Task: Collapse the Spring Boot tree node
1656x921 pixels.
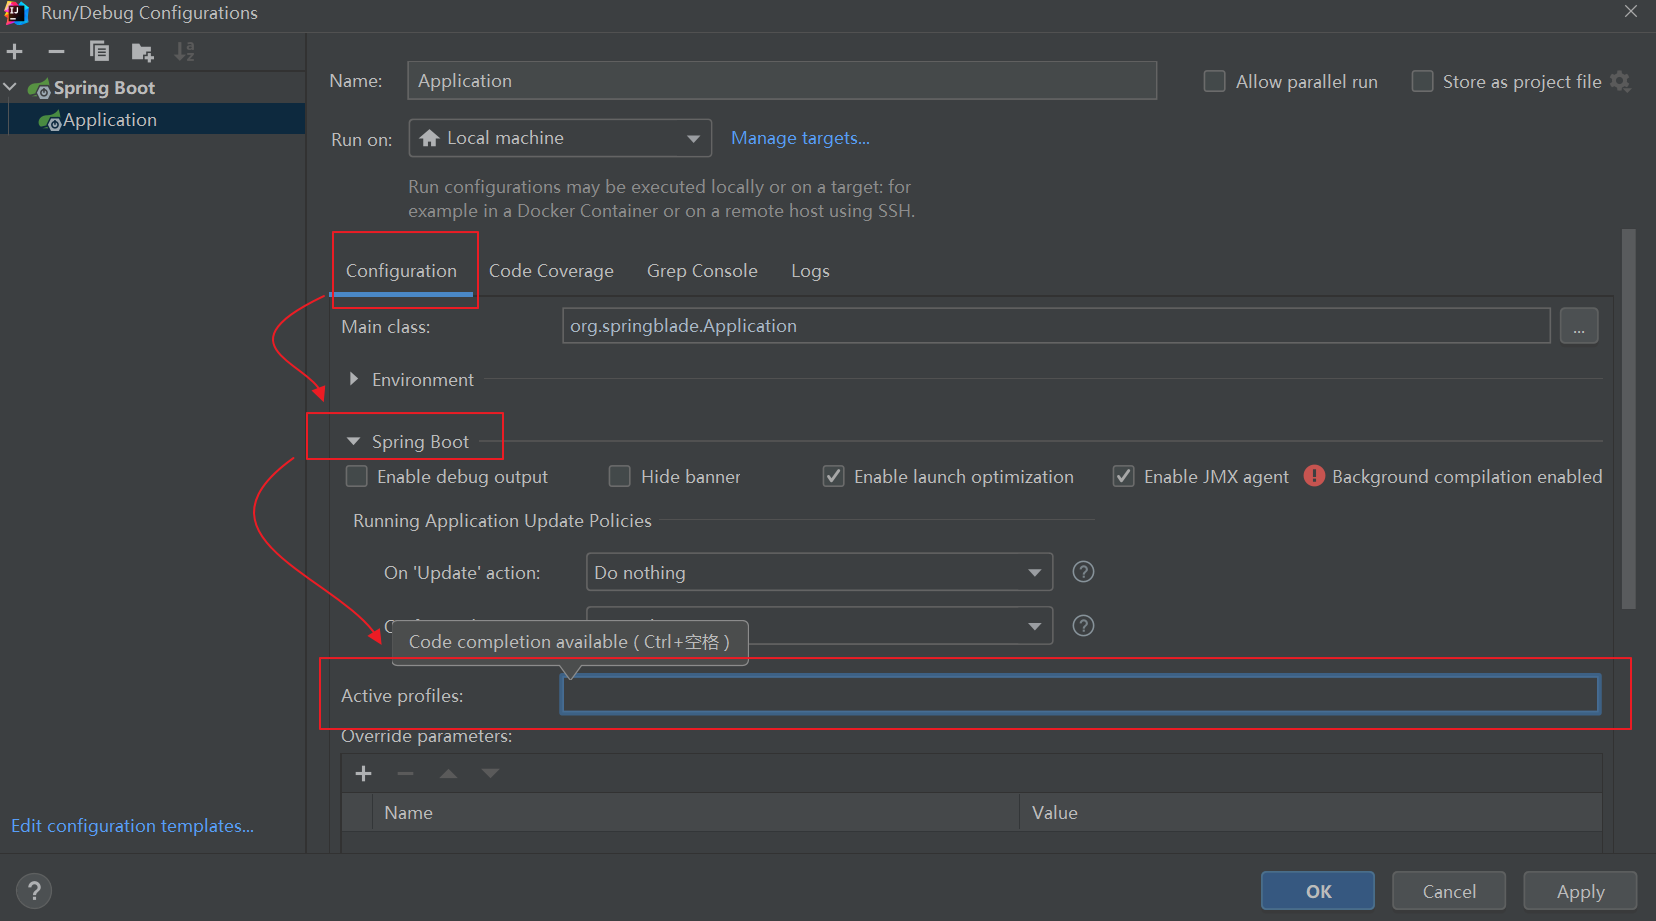Action: point(10,88)
